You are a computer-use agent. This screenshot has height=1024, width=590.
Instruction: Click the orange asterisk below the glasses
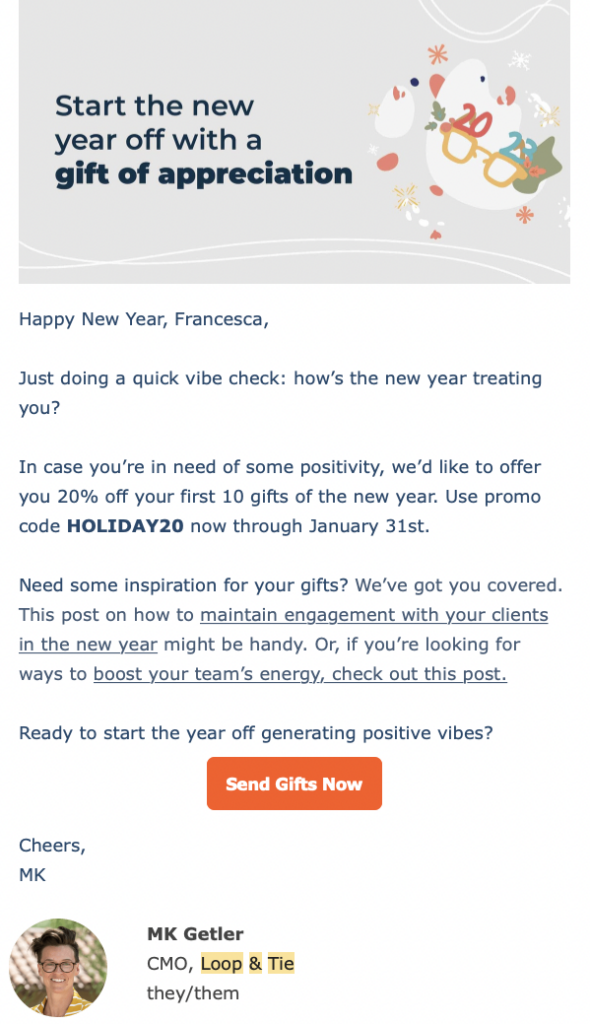tap(524, 214)
